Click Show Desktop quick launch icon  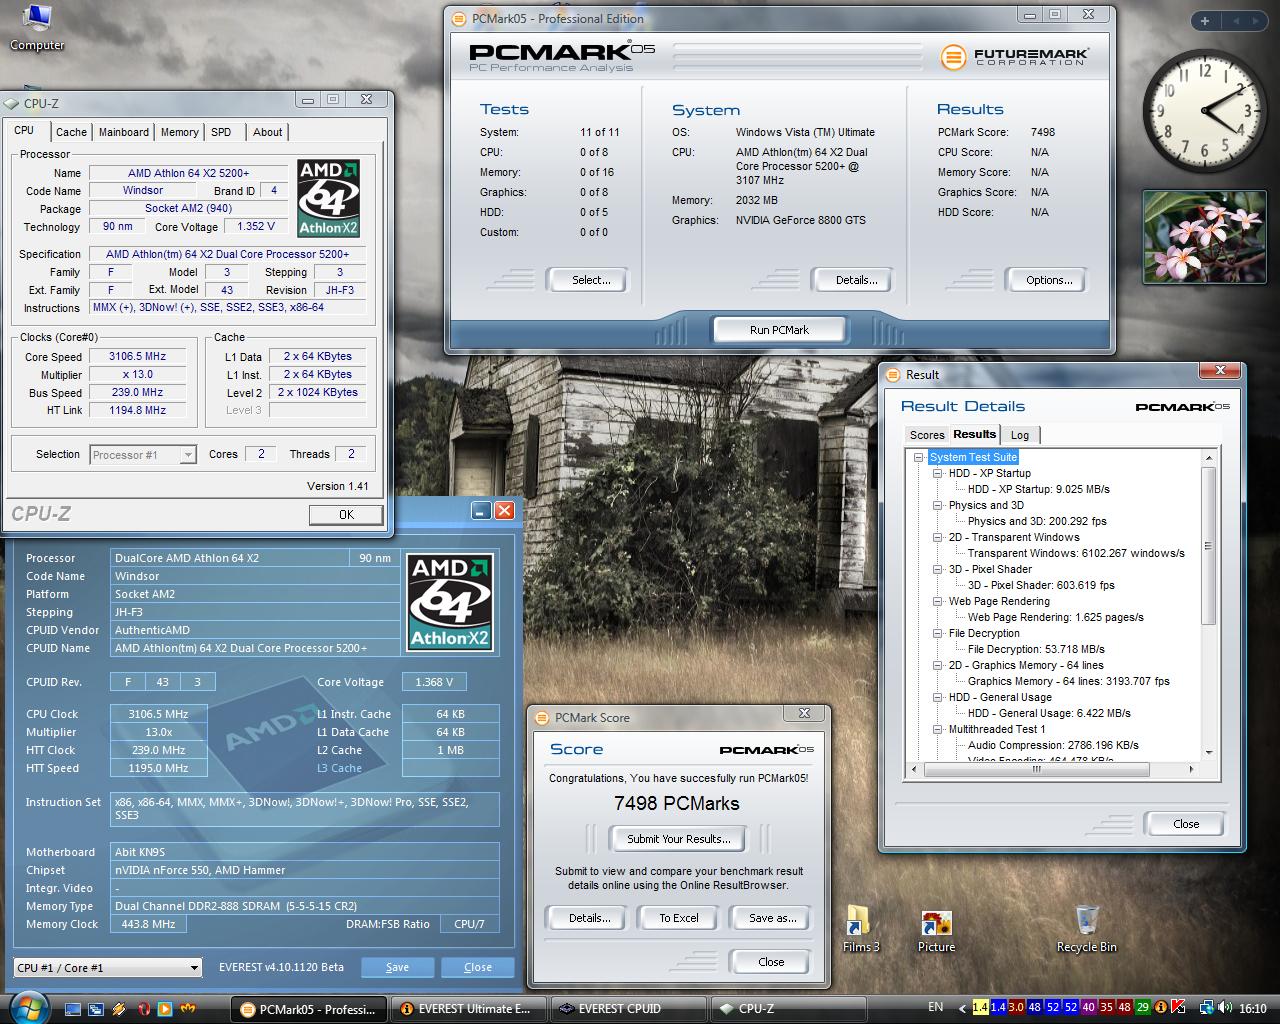point(73,1009)
